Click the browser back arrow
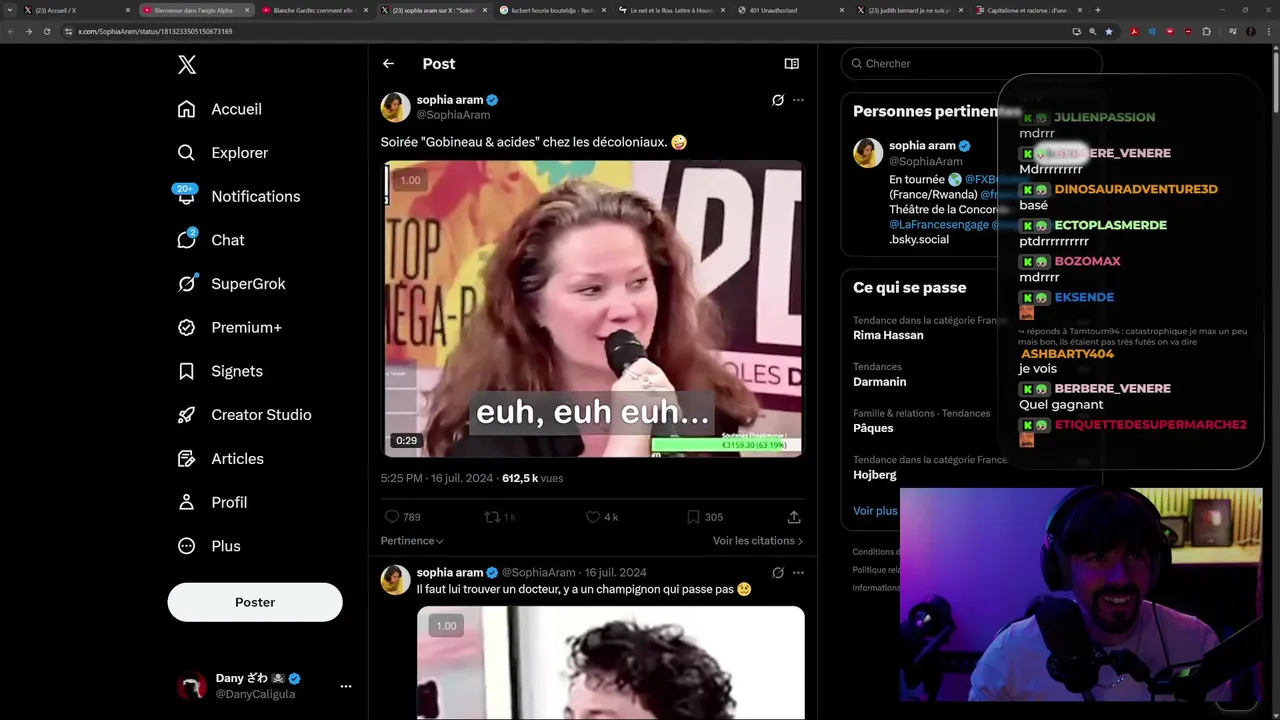This screenshot has width=1280, height=720. coord(11,31)
